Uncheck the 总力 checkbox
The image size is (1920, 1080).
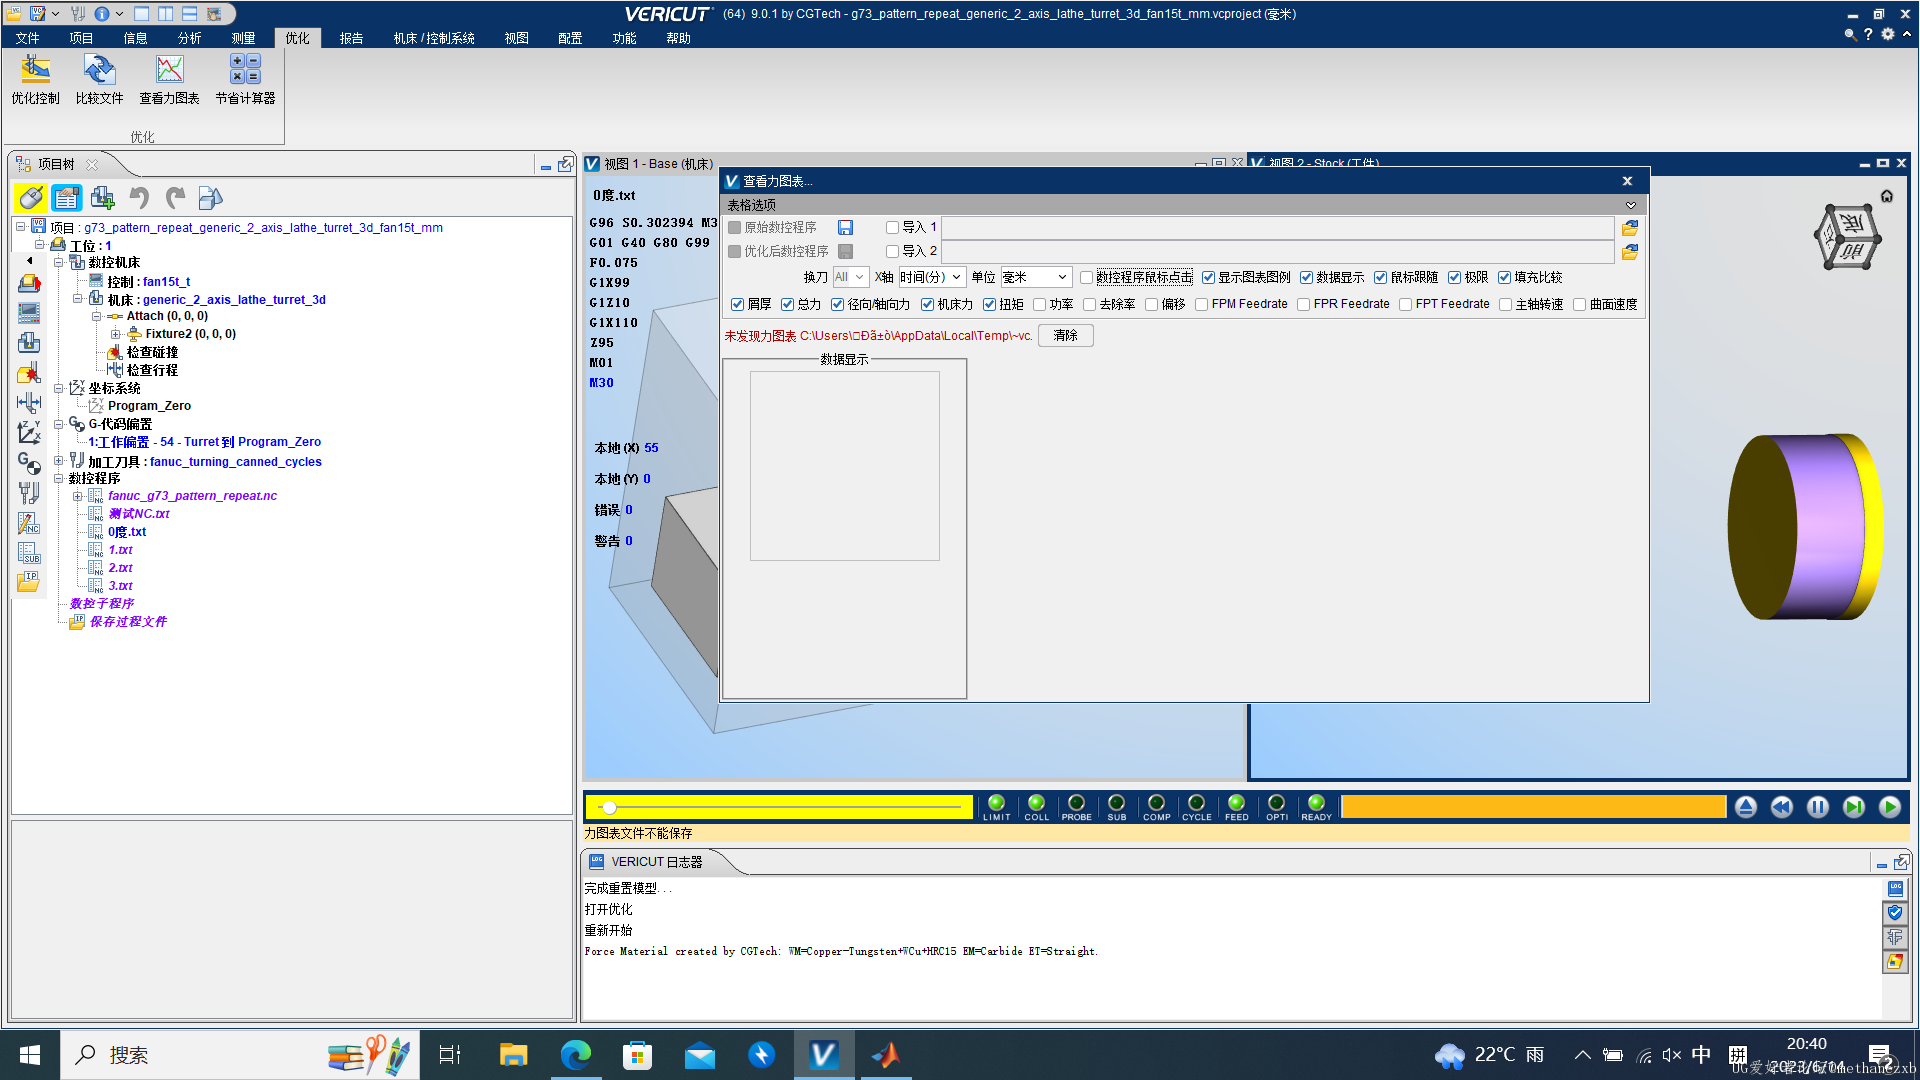tap(787, 305)
